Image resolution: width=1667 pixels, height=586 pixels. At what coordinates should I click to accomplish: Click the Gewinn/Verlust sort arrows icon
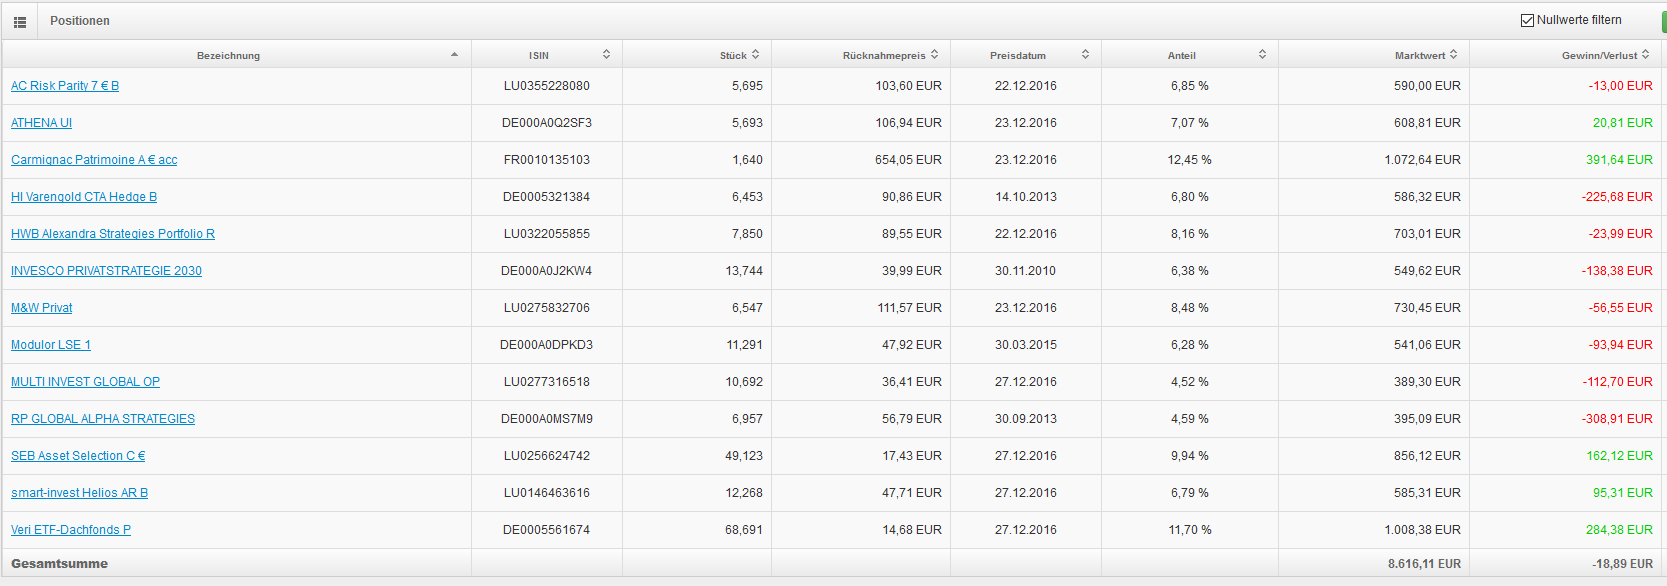(x=1645, y=54)
